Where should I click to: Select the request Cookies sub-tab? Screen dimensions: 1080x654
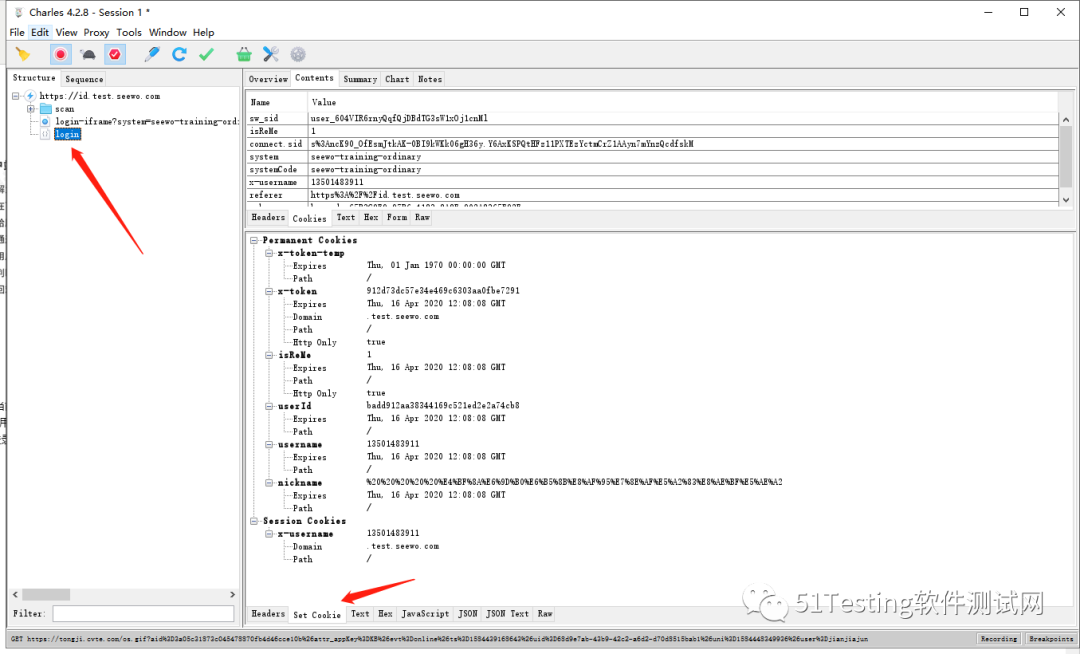(x=309, y=218)
